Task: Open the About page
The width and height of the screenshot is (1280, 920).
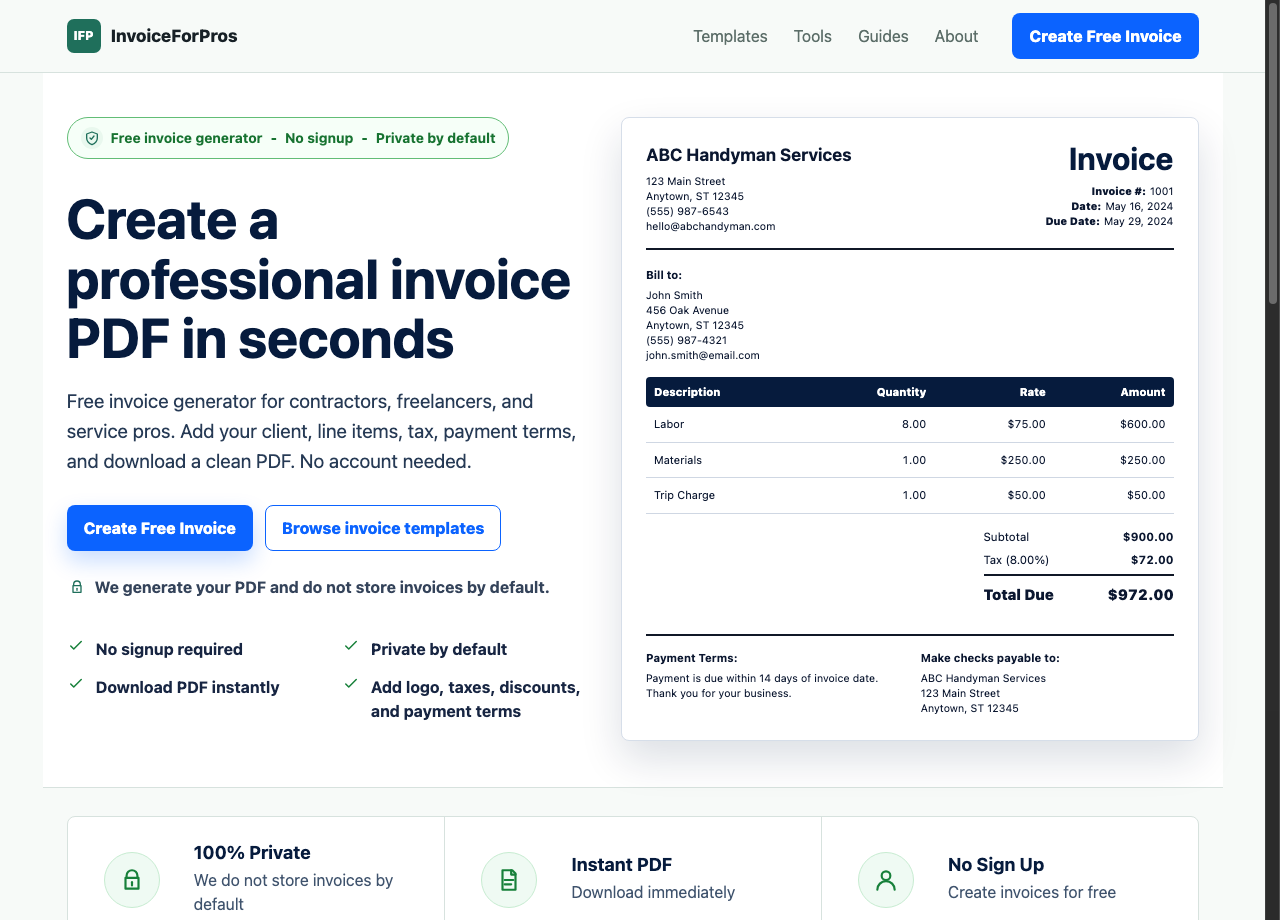Action: pos(956,36)
